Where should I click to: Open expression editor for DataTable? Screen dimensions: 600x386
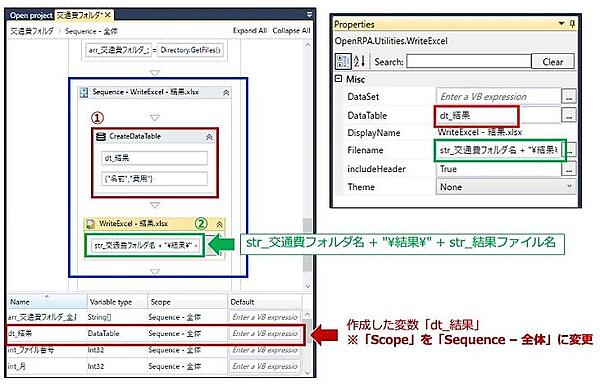coord(569,115)
